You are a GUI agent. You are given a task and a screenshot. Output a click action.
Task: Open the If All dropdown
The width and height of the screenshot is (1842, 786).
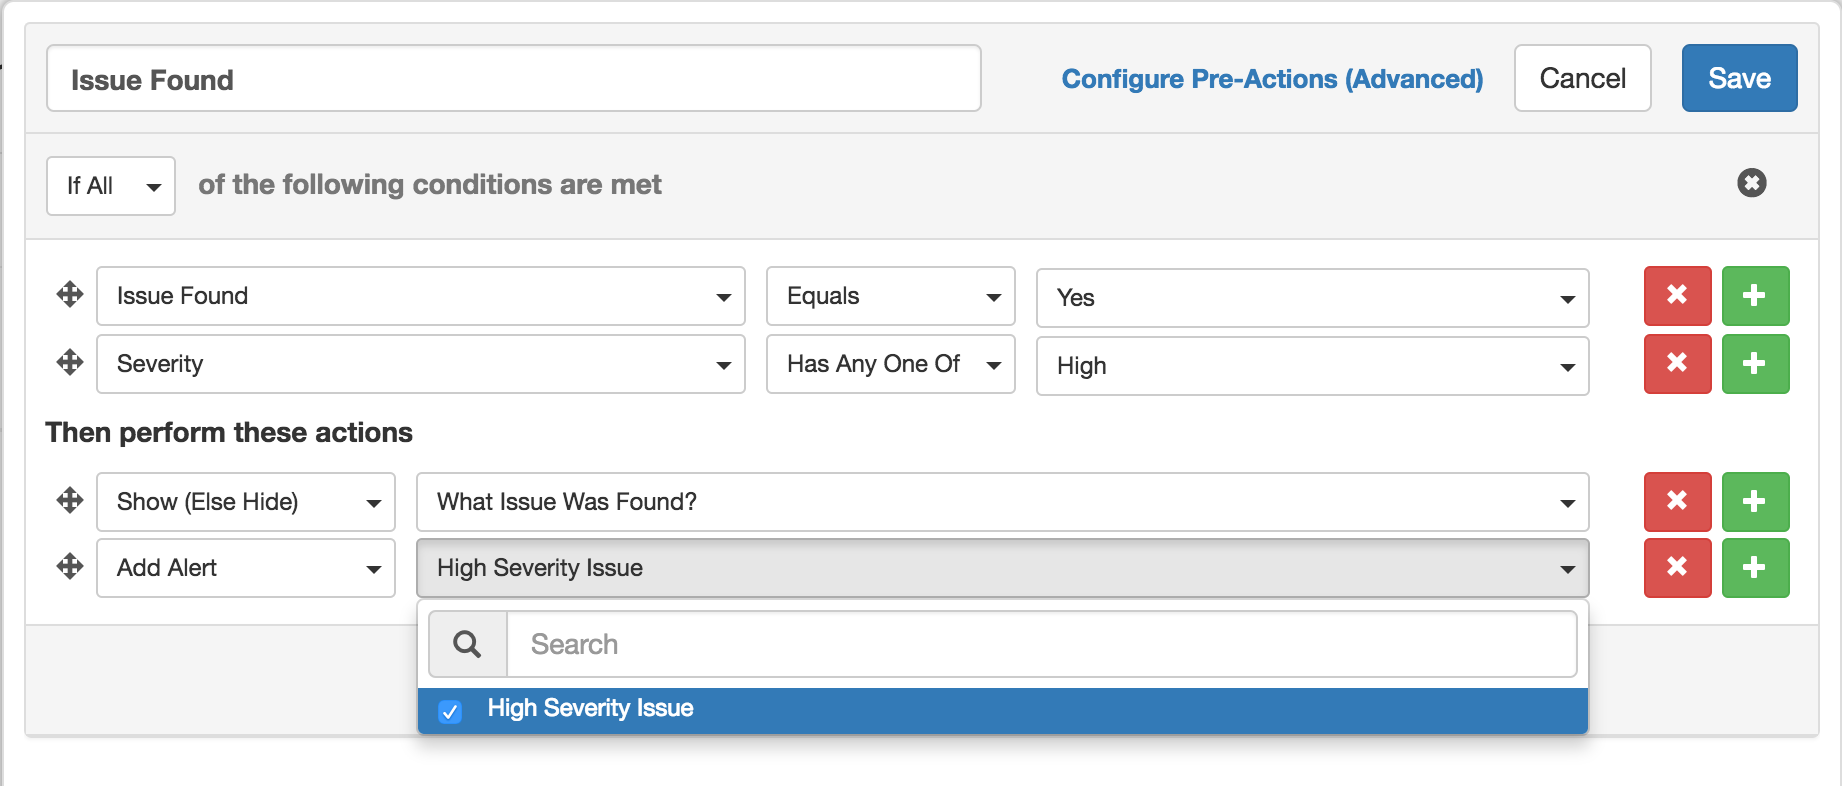(110, 186)
